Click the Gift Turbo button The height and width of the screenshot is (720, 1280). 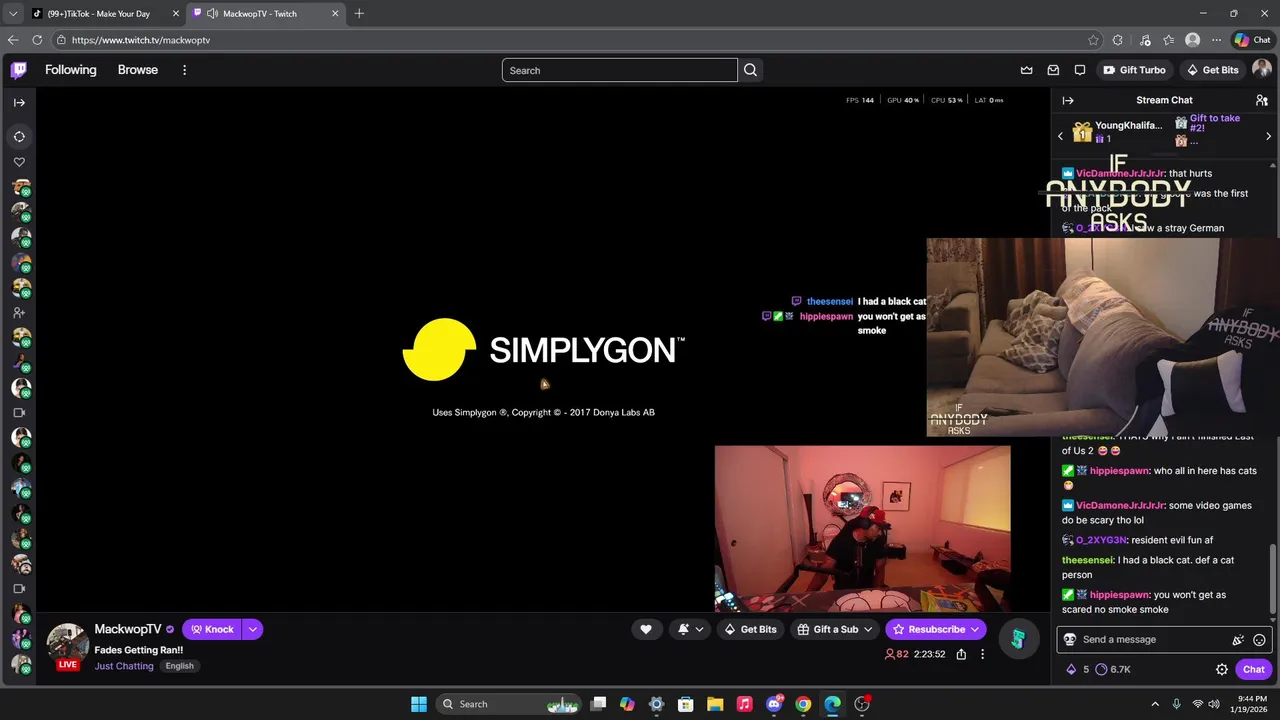pyautogui.click(x=1135, y=70)
